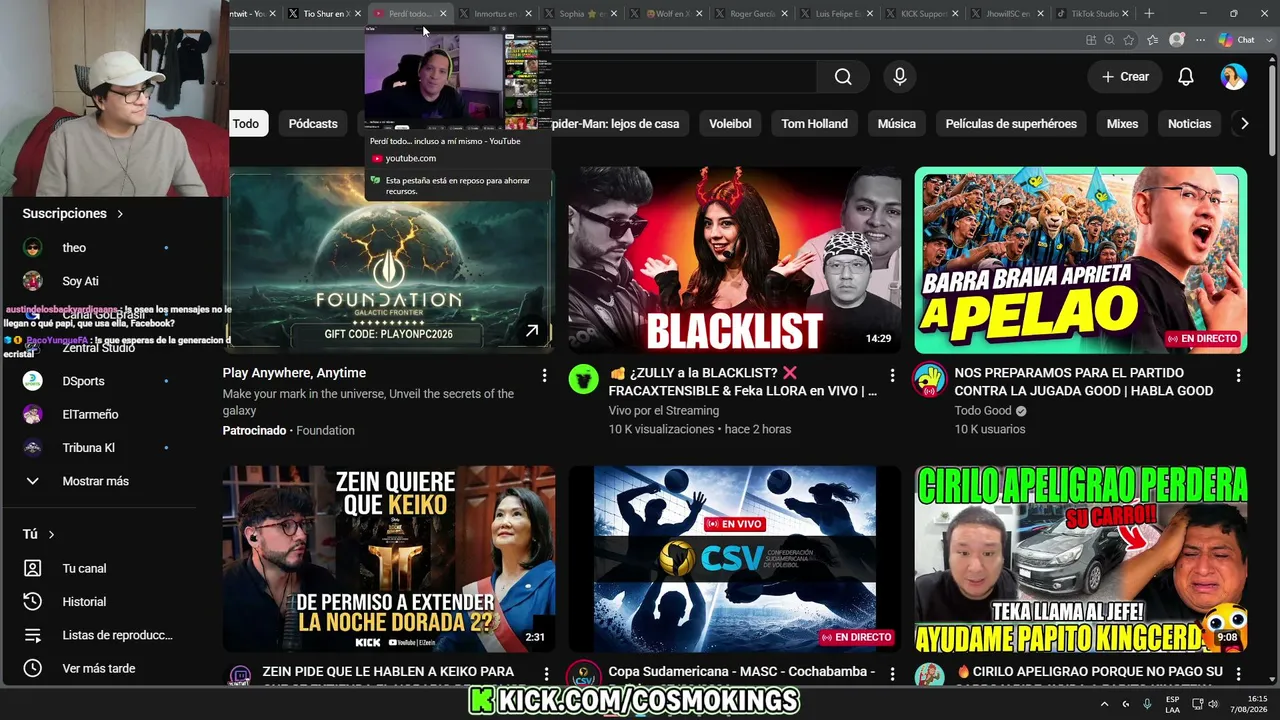Start voice search with the microphone icon

point(900,77)
